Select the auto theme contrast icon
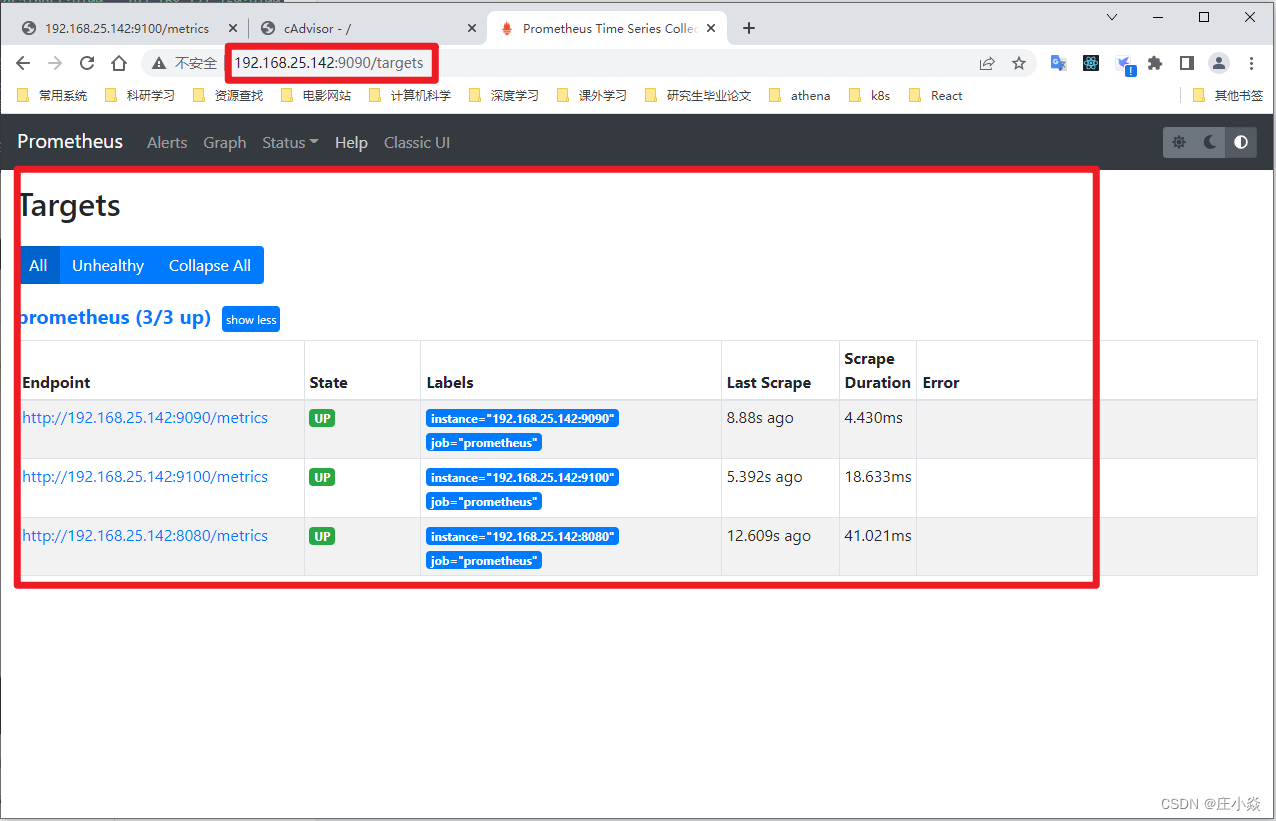The width and height of the screenshot is (1276, 821). click(x=1241, y=142)
